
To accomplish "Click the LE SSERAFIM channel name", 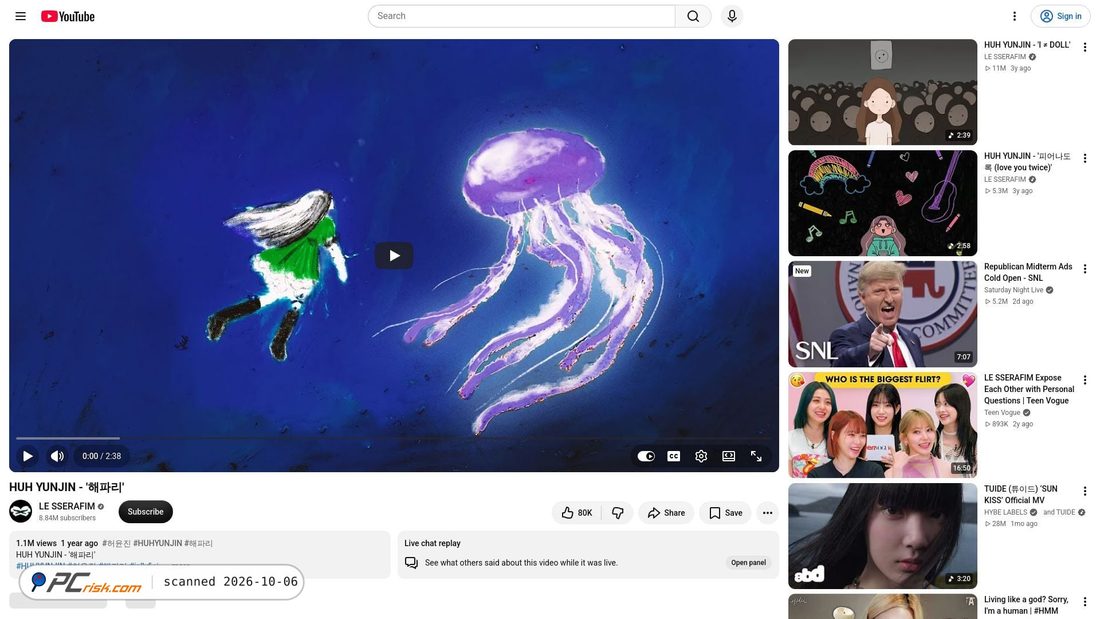I will click(x=67, y=506).
